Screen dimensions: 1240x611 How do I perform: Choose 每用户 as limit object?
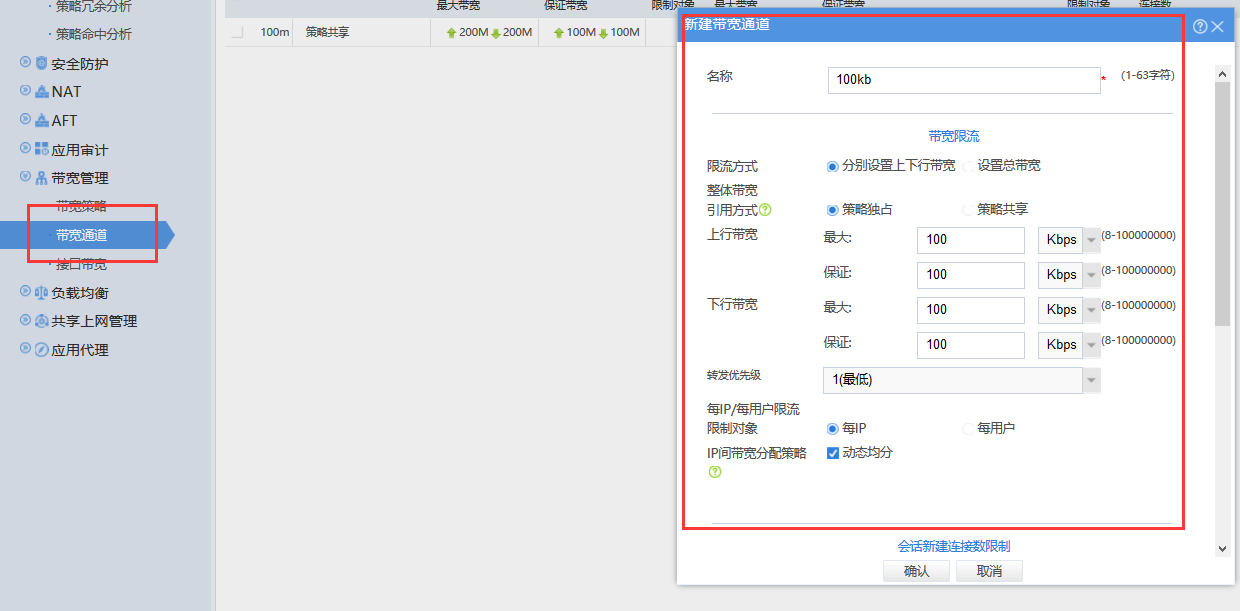(x=967, y=428)
